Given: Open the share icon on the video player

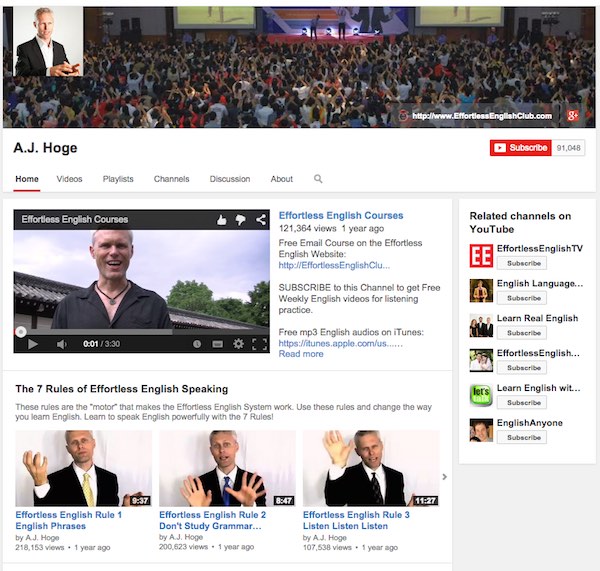Looking at the screenshot, I should tap(261, 220).
